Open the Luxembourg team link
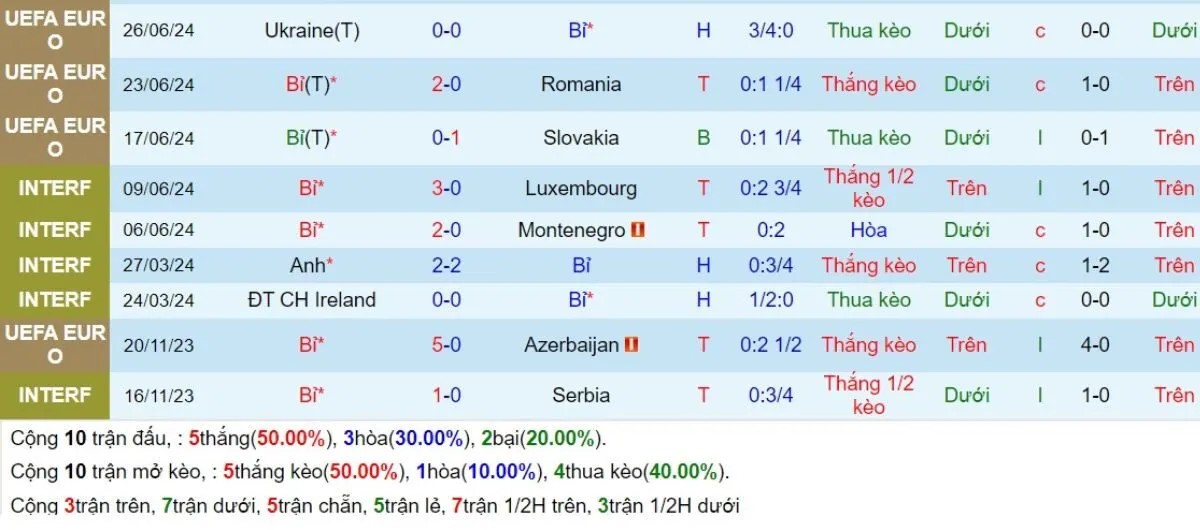Screen dimensions: 1200x530 581,188
